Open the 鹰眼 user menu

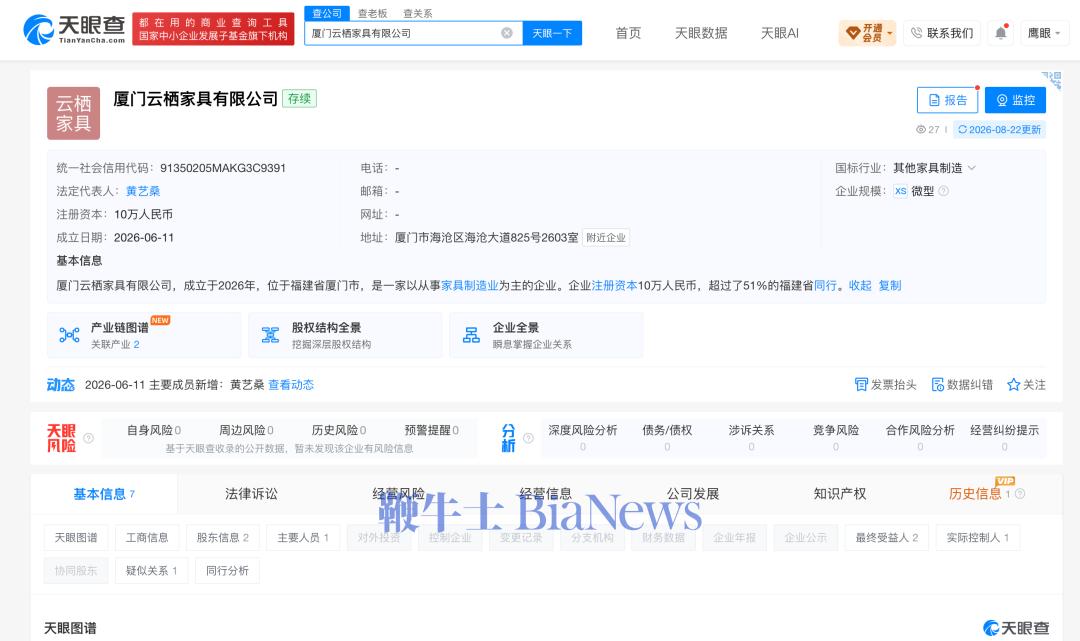(x=1043, y=32)
